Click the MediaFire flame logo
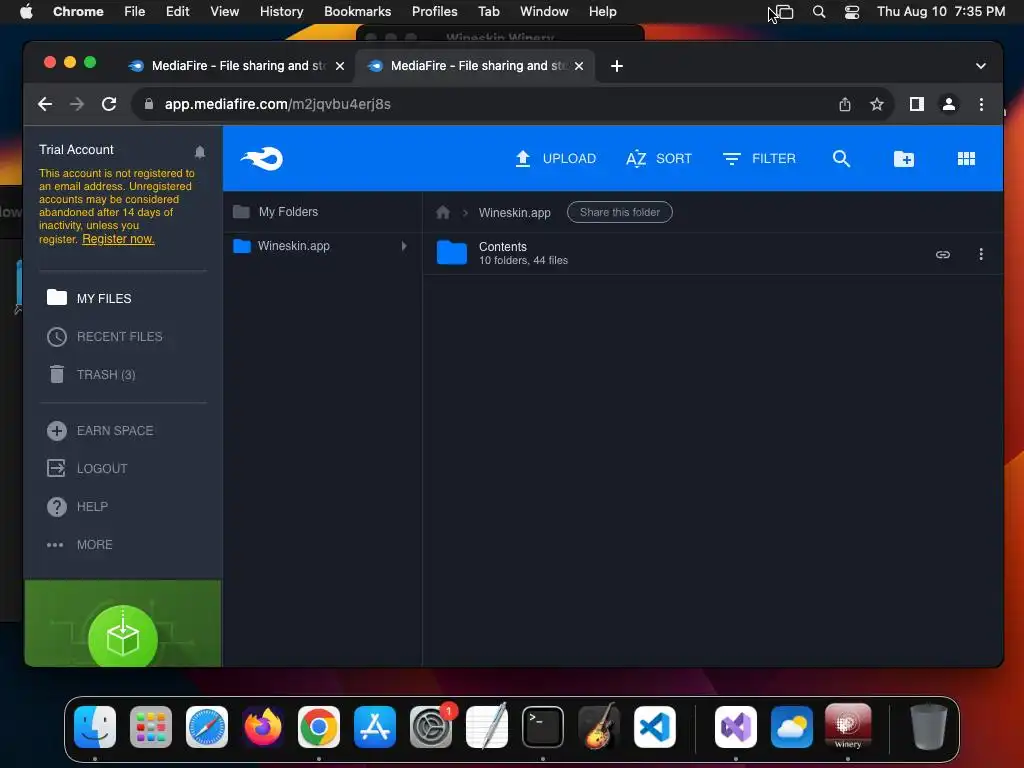 click(x=262, y=159)
